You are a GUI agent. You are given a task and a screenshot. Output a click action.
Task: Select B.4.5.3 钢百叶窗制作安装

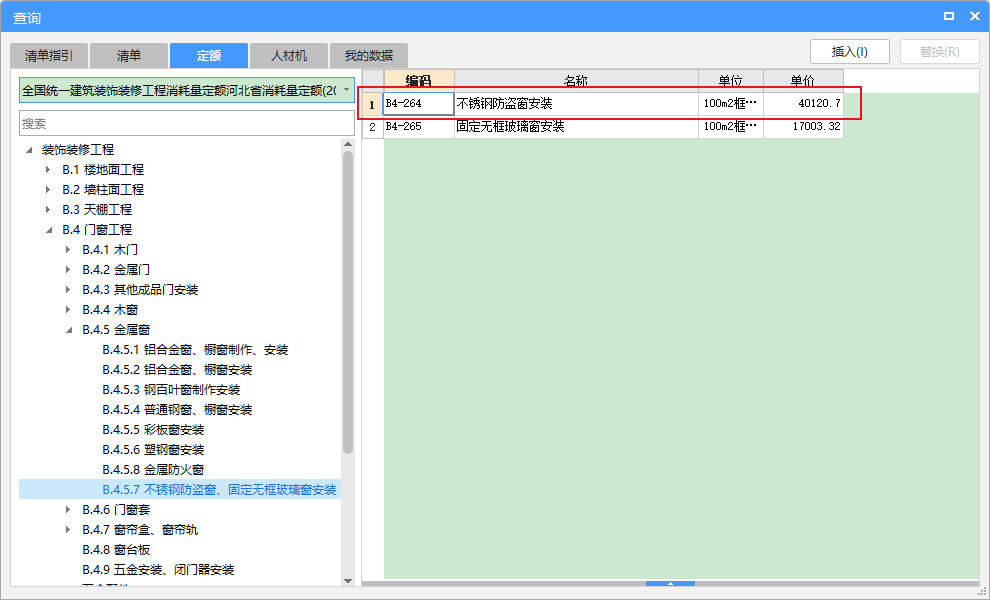click(x=171, y=390)
